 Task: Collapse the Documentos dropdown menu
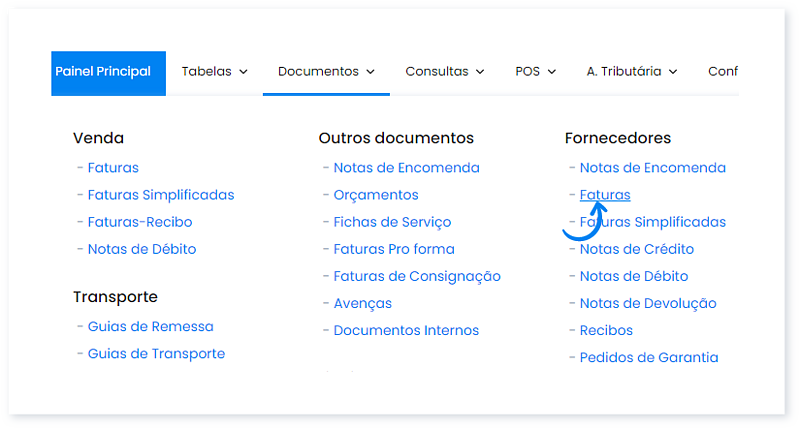[x=326, y=72]
